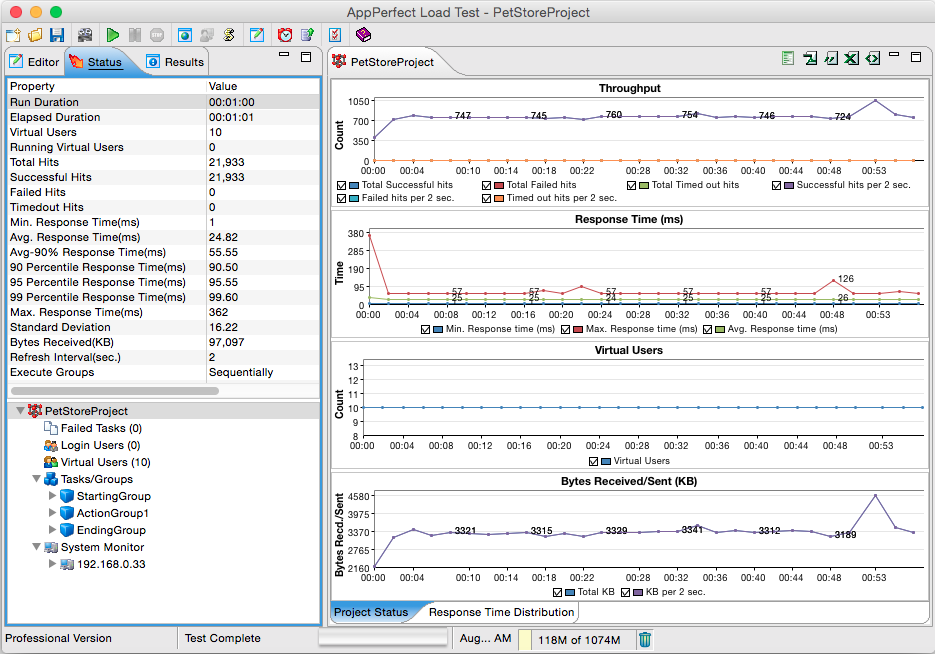Viewport: 935px width, 654px height.
Task: Minimize the left Status pane
Action: pyautogui.click(x=284, y=55)
